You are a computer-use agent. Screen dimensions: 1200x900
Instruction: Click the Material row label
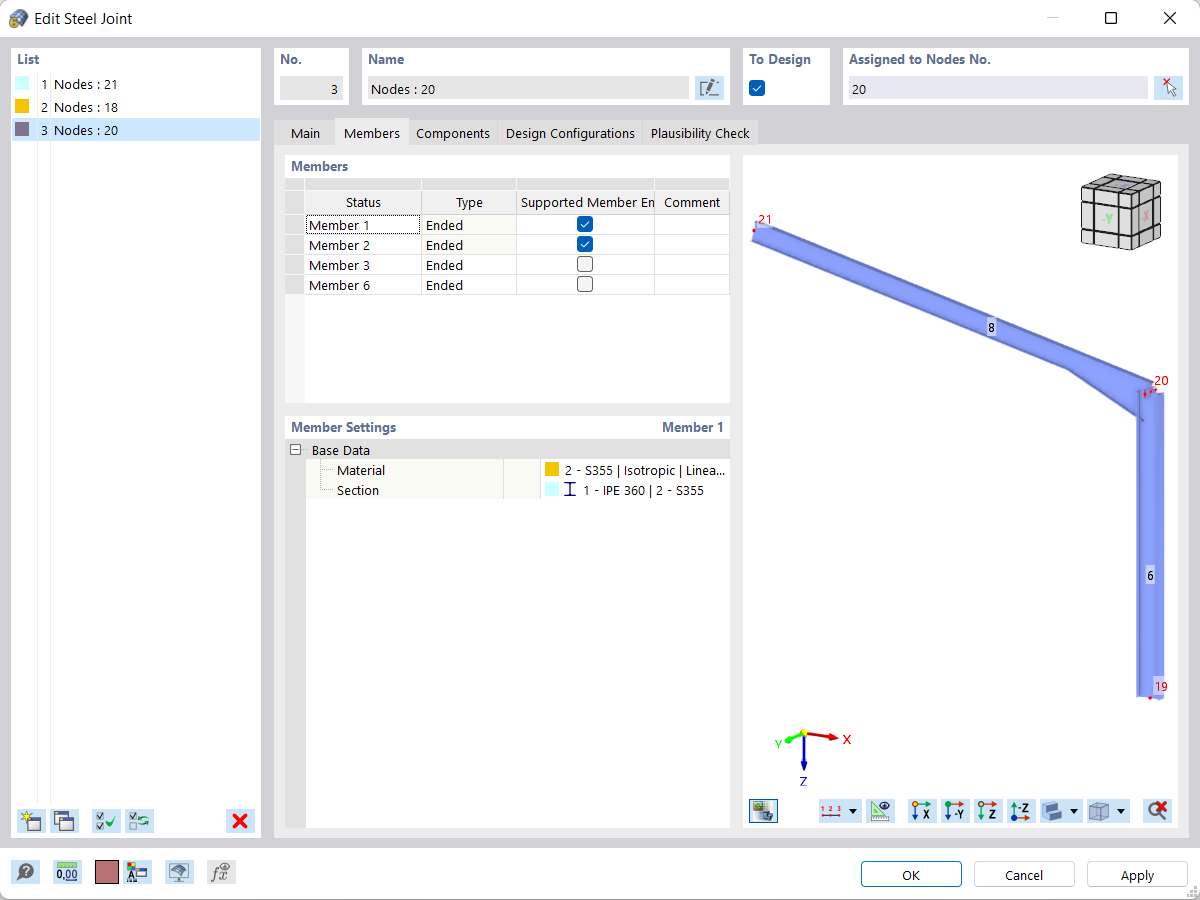coord(361,470)
